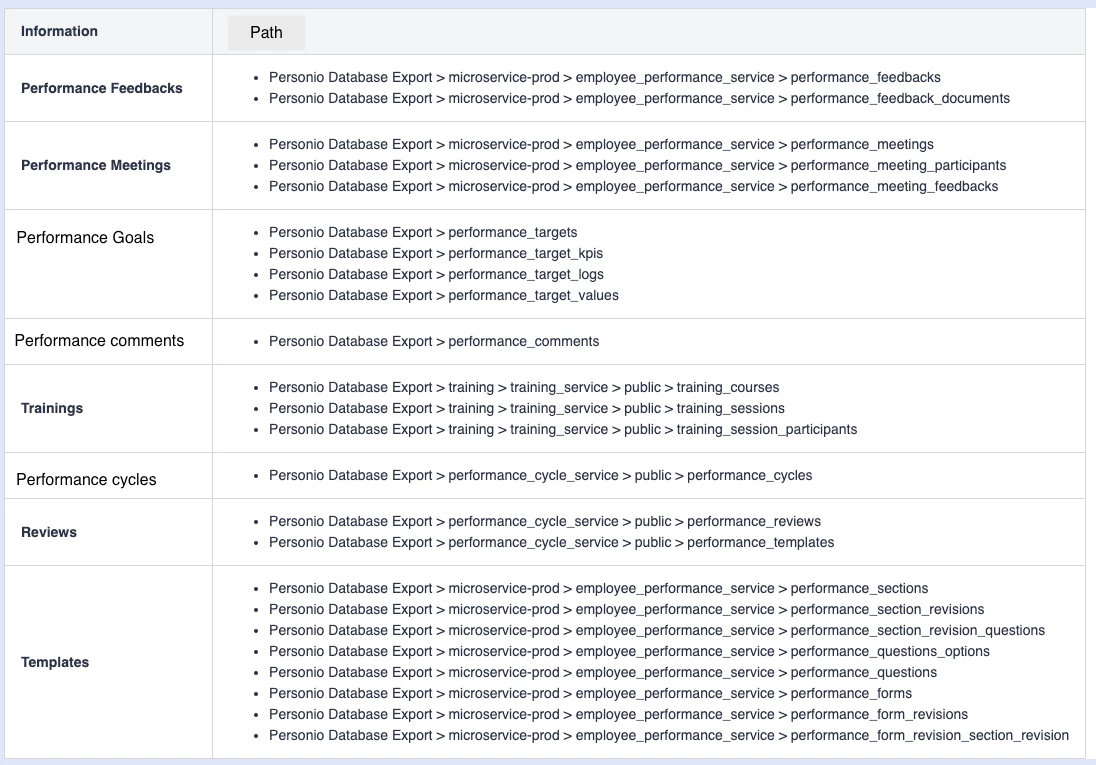This screenshot has width=1096, height=765.
Task: Click the path ending in performance_meeting_feedbacks
Action: coord(633,187)
